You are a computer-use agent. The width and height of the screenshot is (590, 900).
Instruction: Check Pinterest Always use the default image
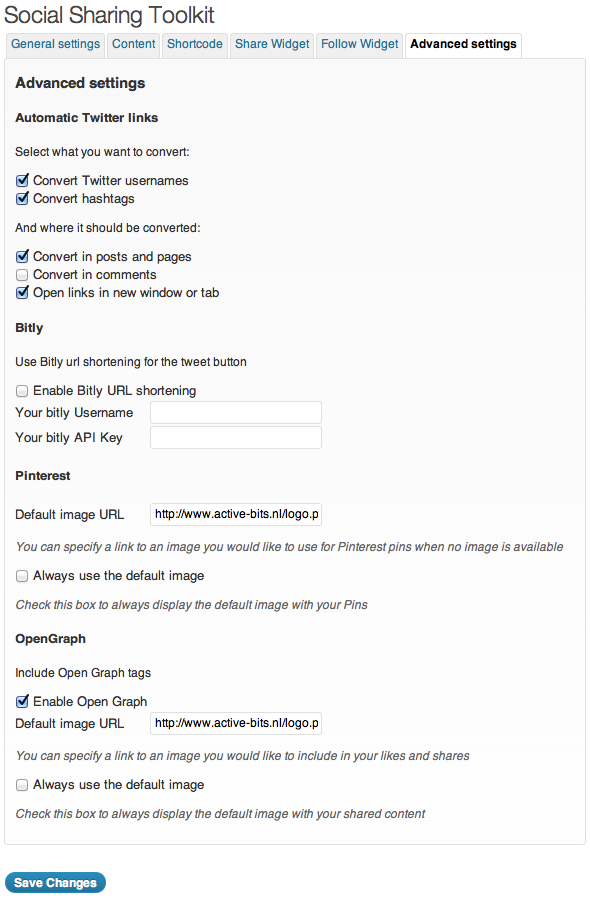(22, 576)
